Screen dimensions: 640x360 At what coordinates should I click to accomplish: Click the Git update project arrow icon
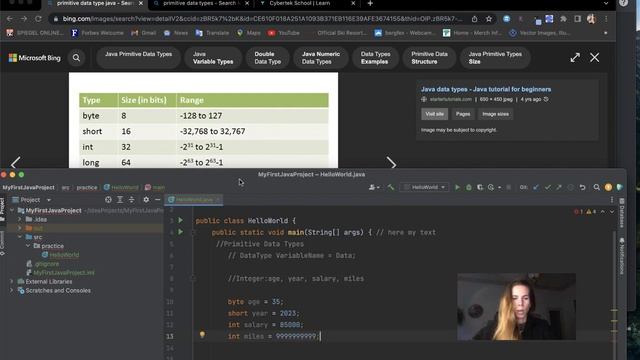click(536, 187)
